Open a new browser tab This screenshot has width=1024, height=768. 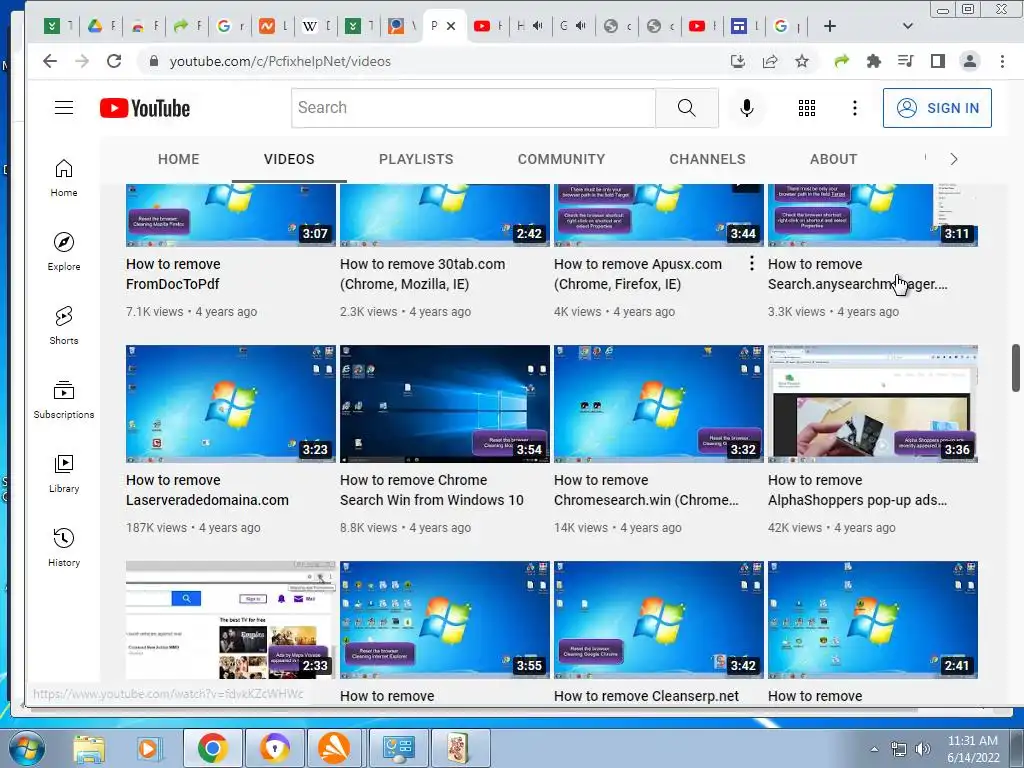pyautogui.click(x=830, y=26)
